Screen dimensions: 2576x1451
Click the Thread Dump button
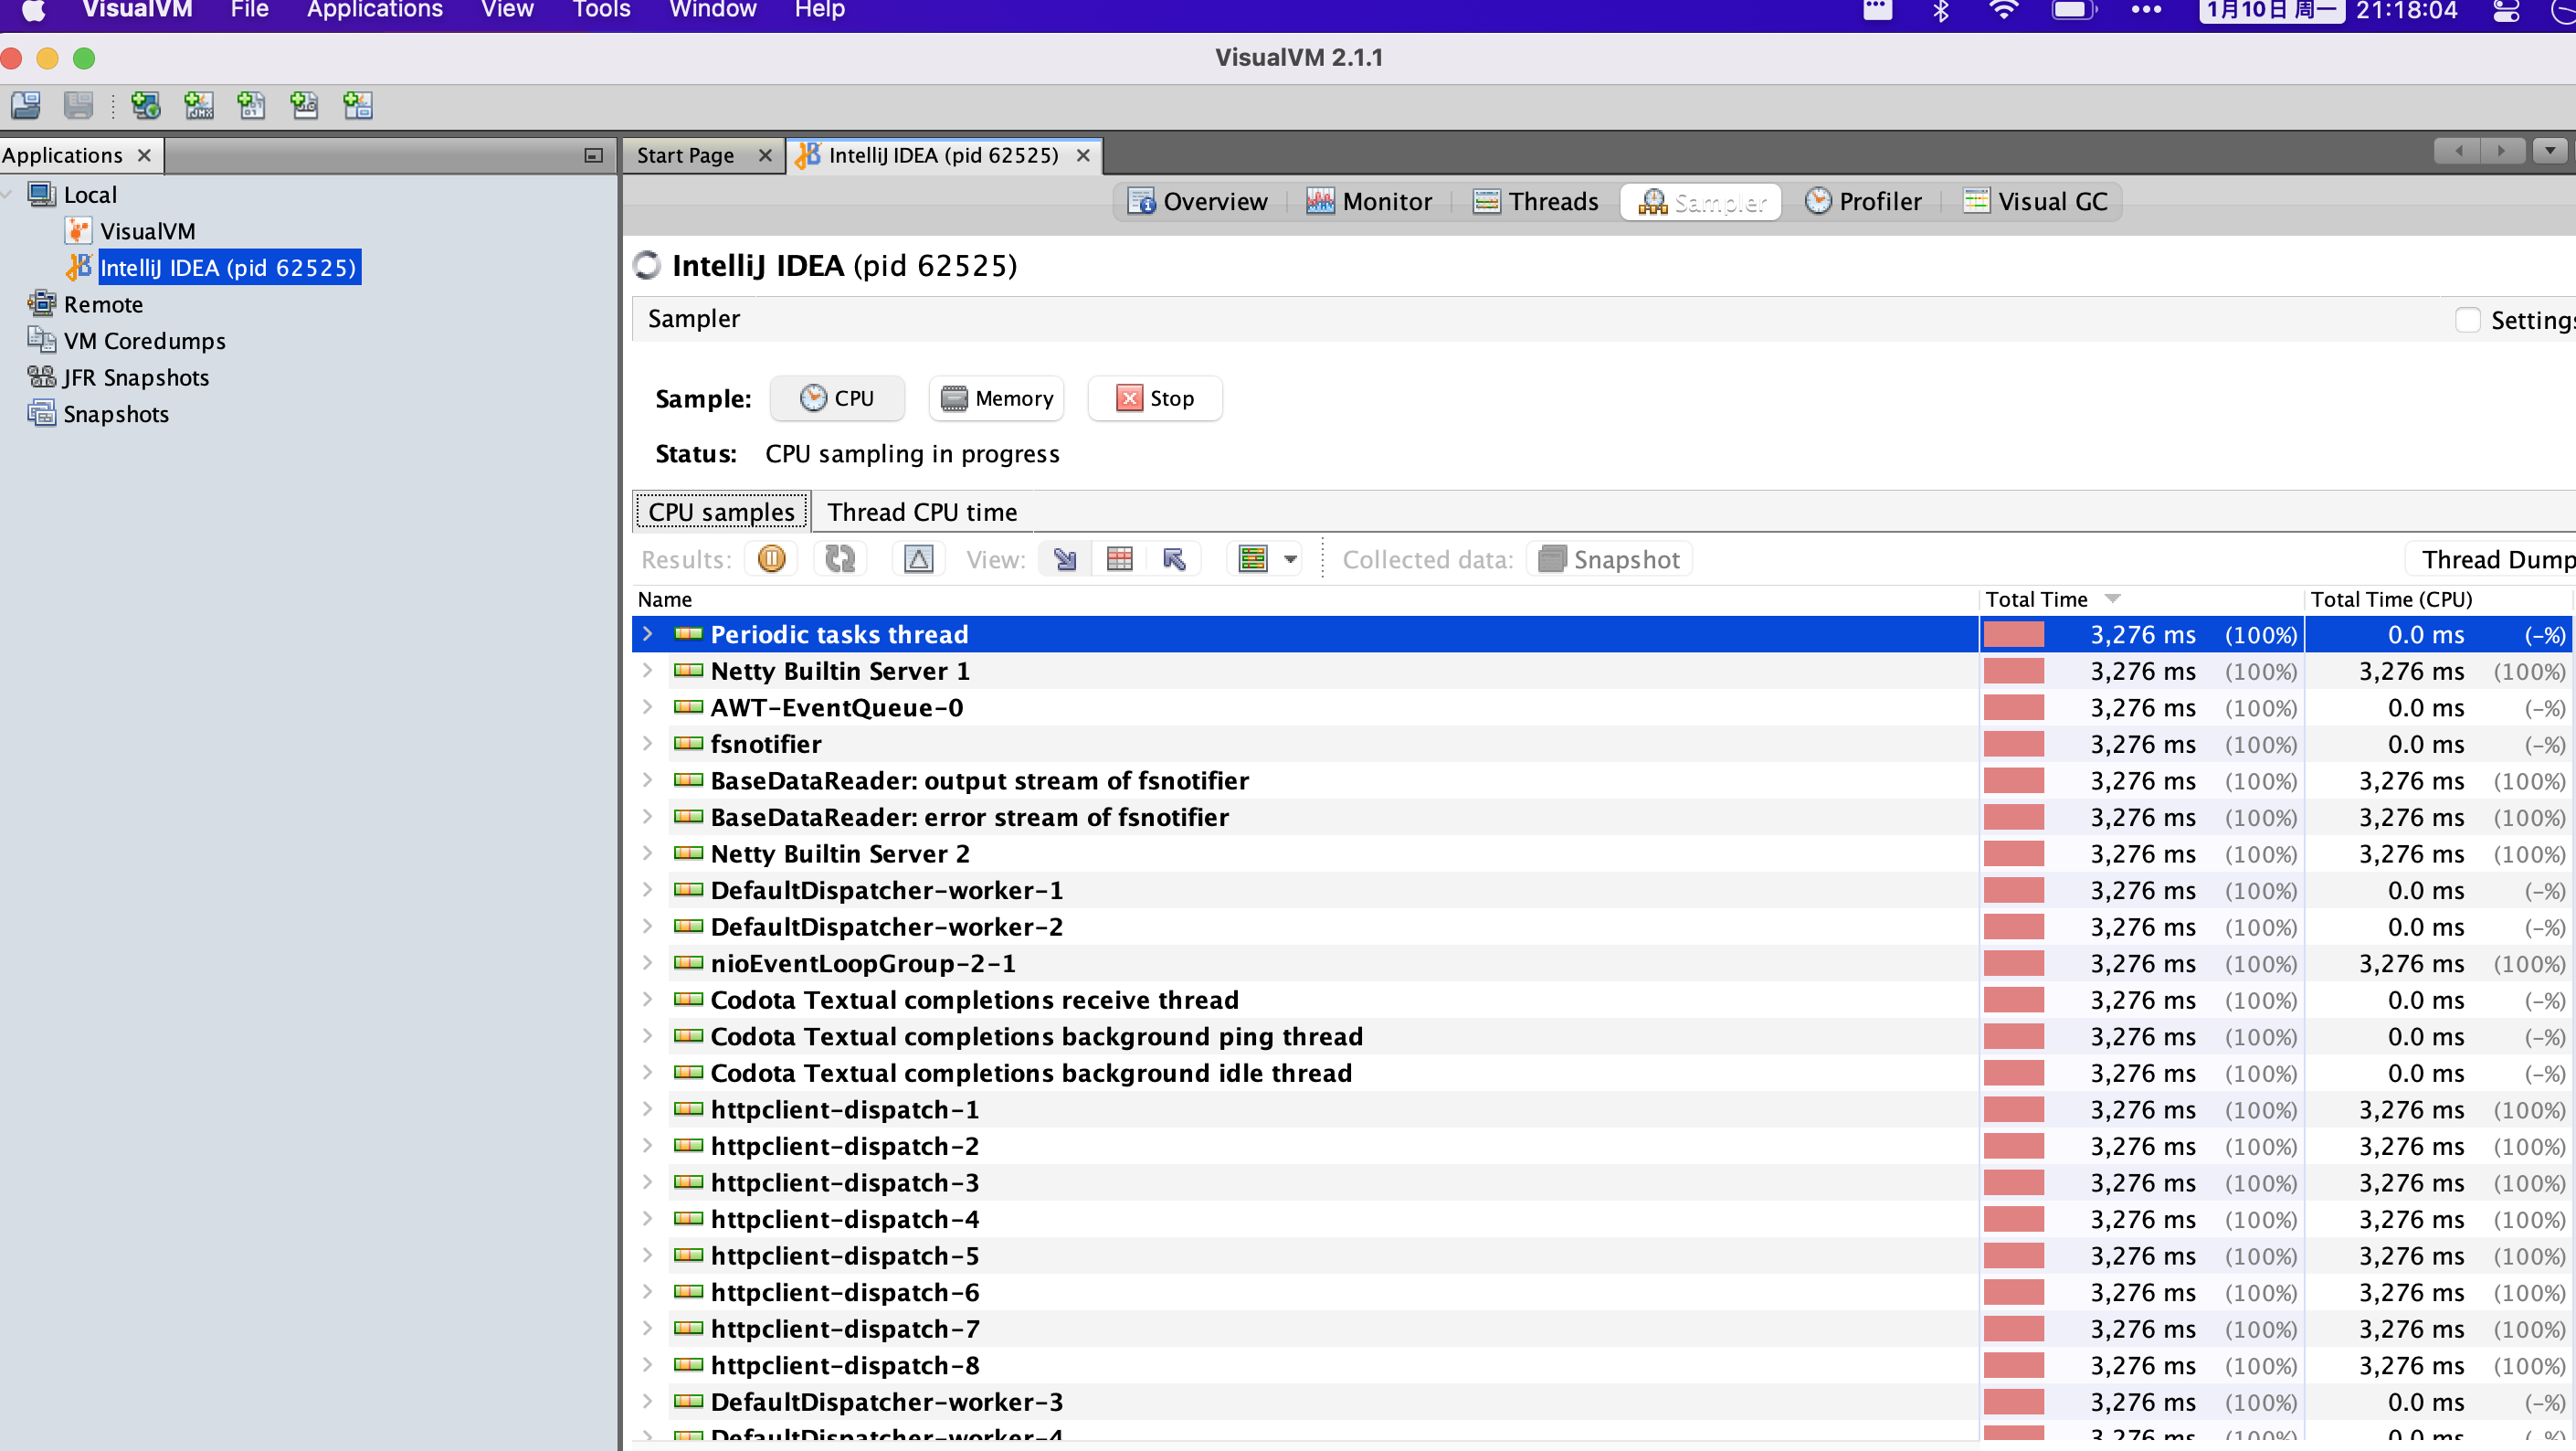[2495, 559]
